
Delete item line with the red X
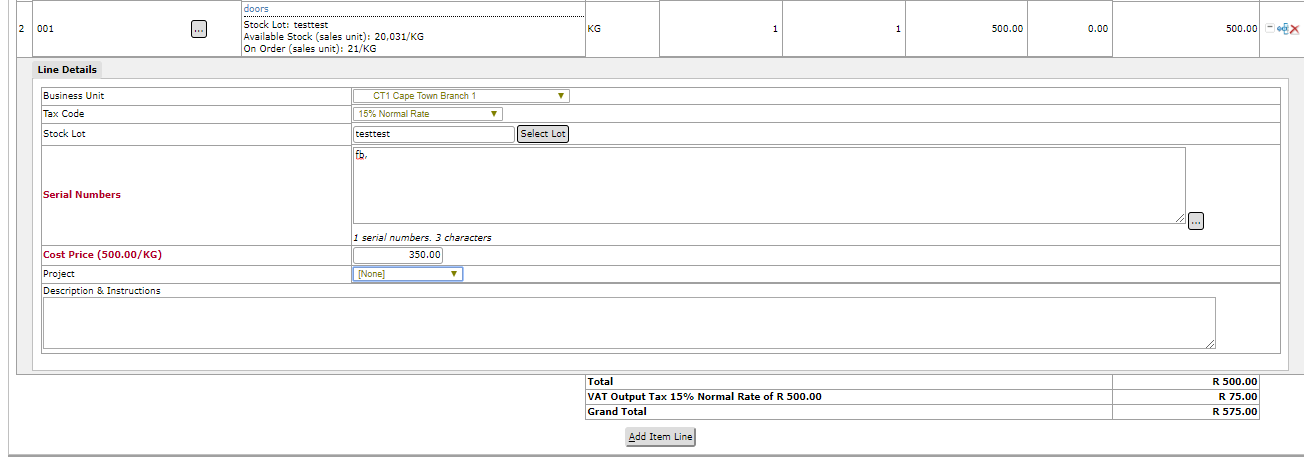[1294, 29]
